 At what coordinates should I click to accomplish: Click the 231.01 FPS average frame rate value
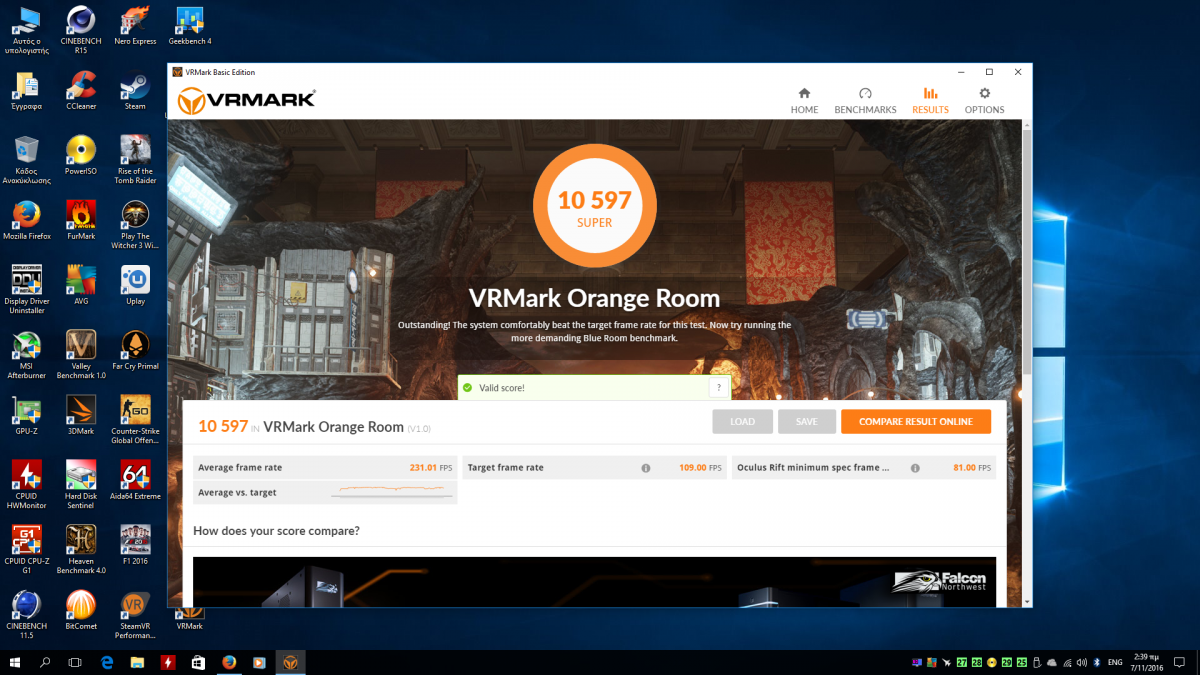(431, 468)
